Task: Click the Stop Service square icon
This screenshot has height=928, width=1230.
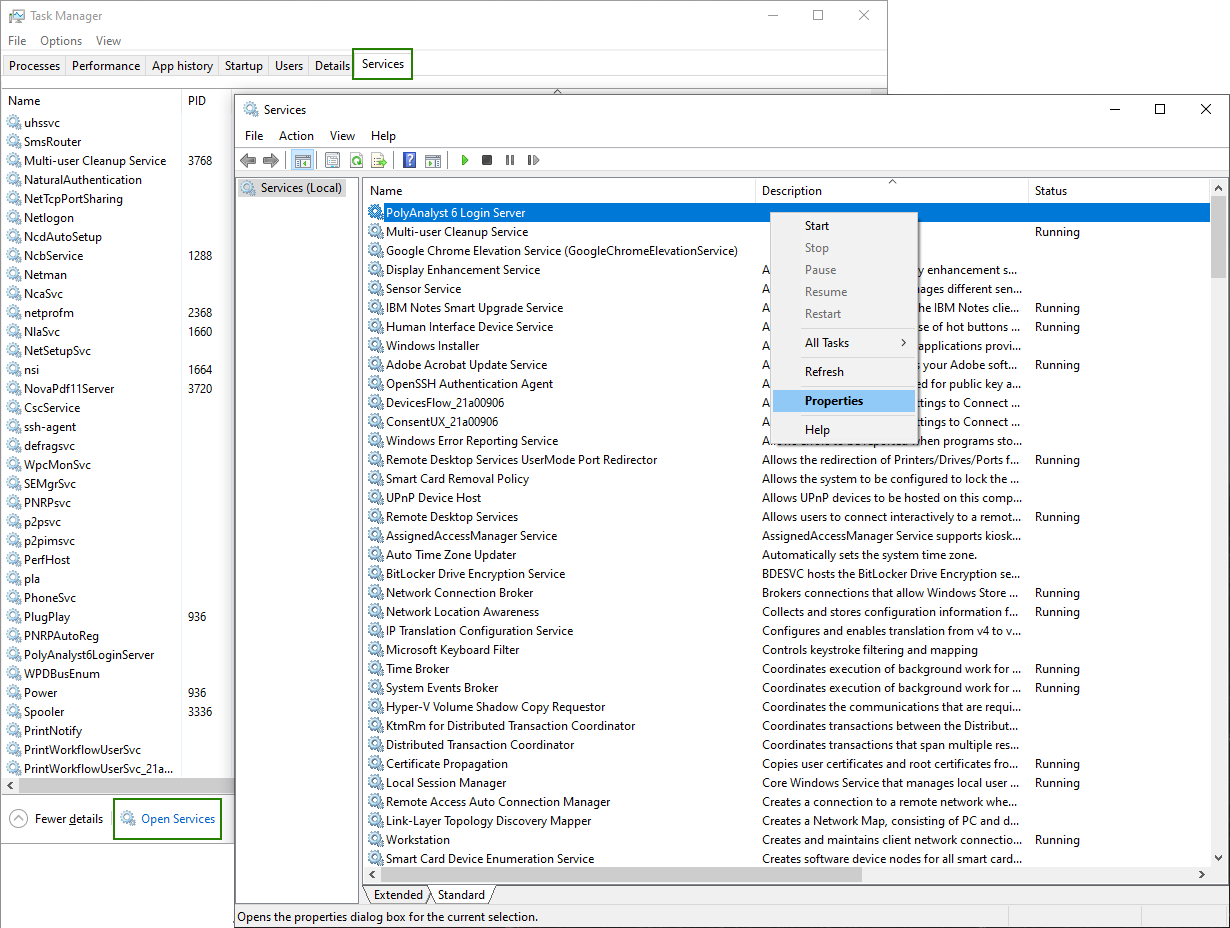Action: tap(487, 160)
